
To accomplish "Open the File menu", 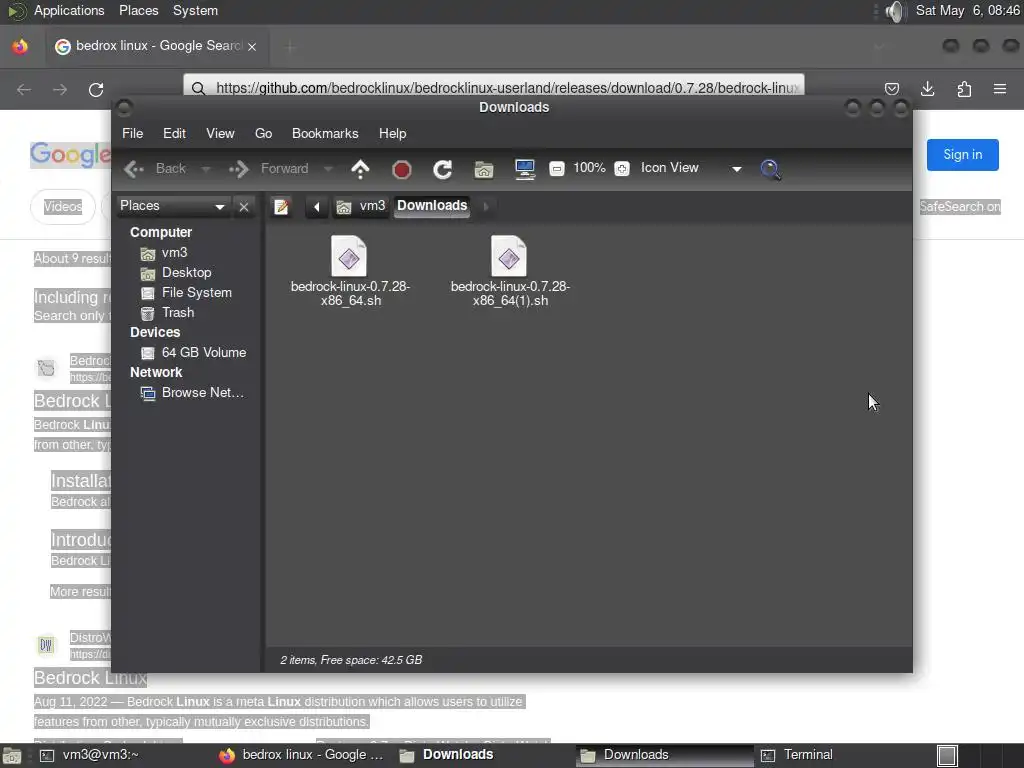I will point(133,133).
